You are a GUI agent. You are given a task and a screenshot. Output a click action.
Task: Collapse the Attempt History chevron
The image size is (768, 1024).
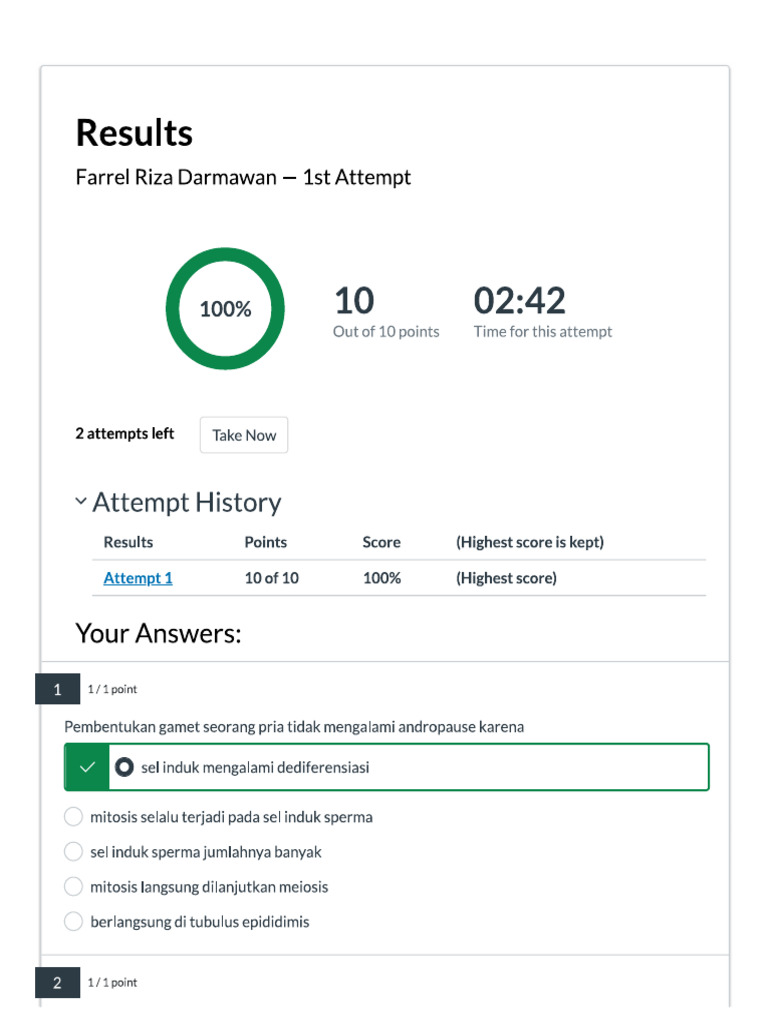pyautogui.click(x=81, y=502)
